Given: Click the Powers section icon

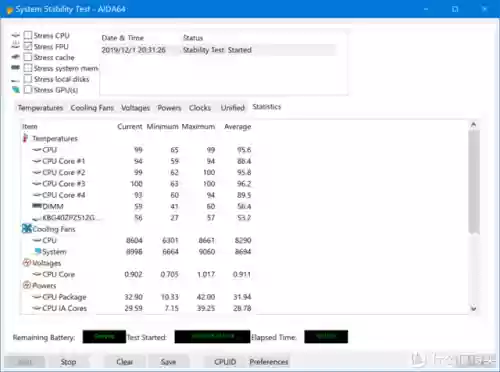Looking at the screenshot, I should 27,285.
